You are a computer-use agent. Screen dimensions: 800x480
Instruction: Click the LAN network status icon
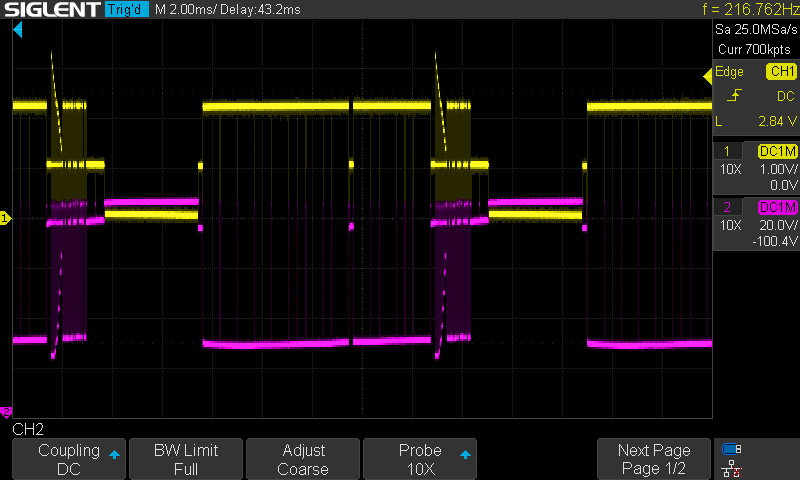click(x=732, y=468)
